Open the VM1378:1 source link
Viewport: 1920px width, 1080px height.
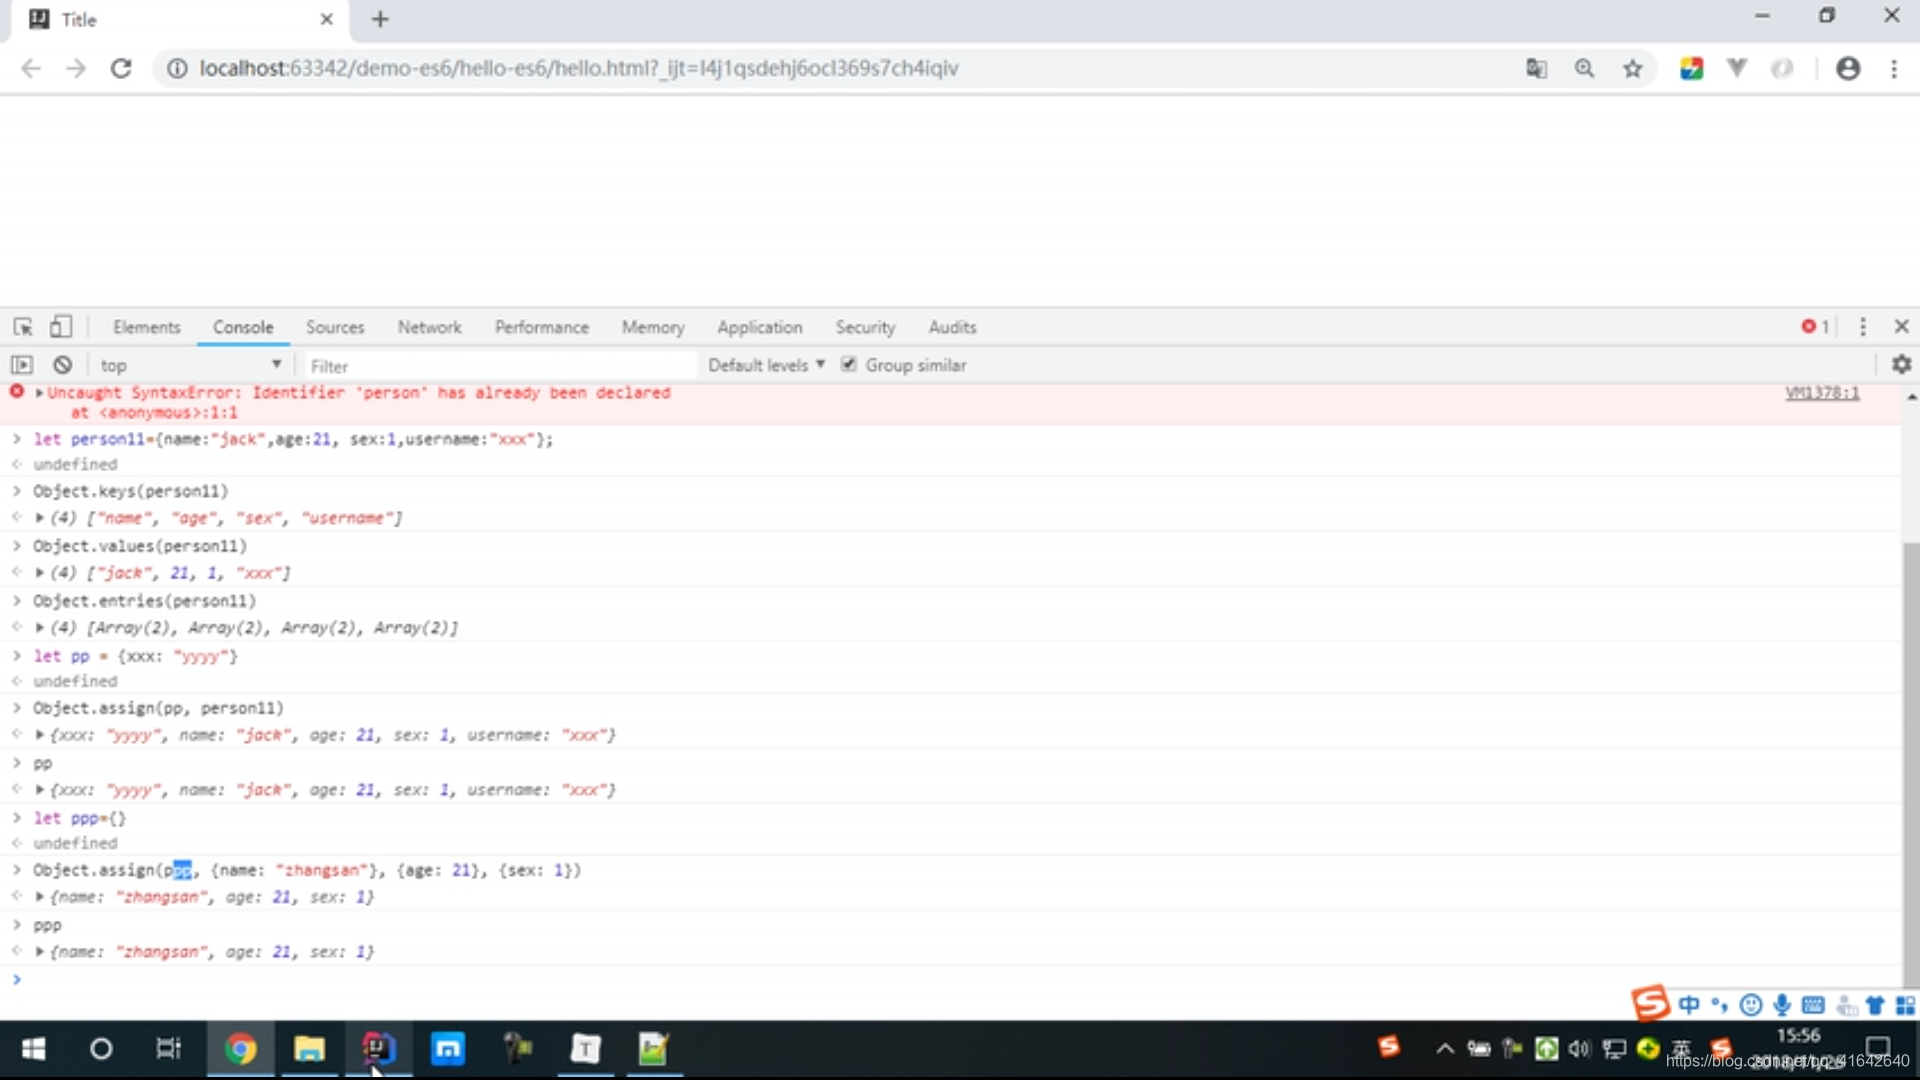coord(1822,393)
